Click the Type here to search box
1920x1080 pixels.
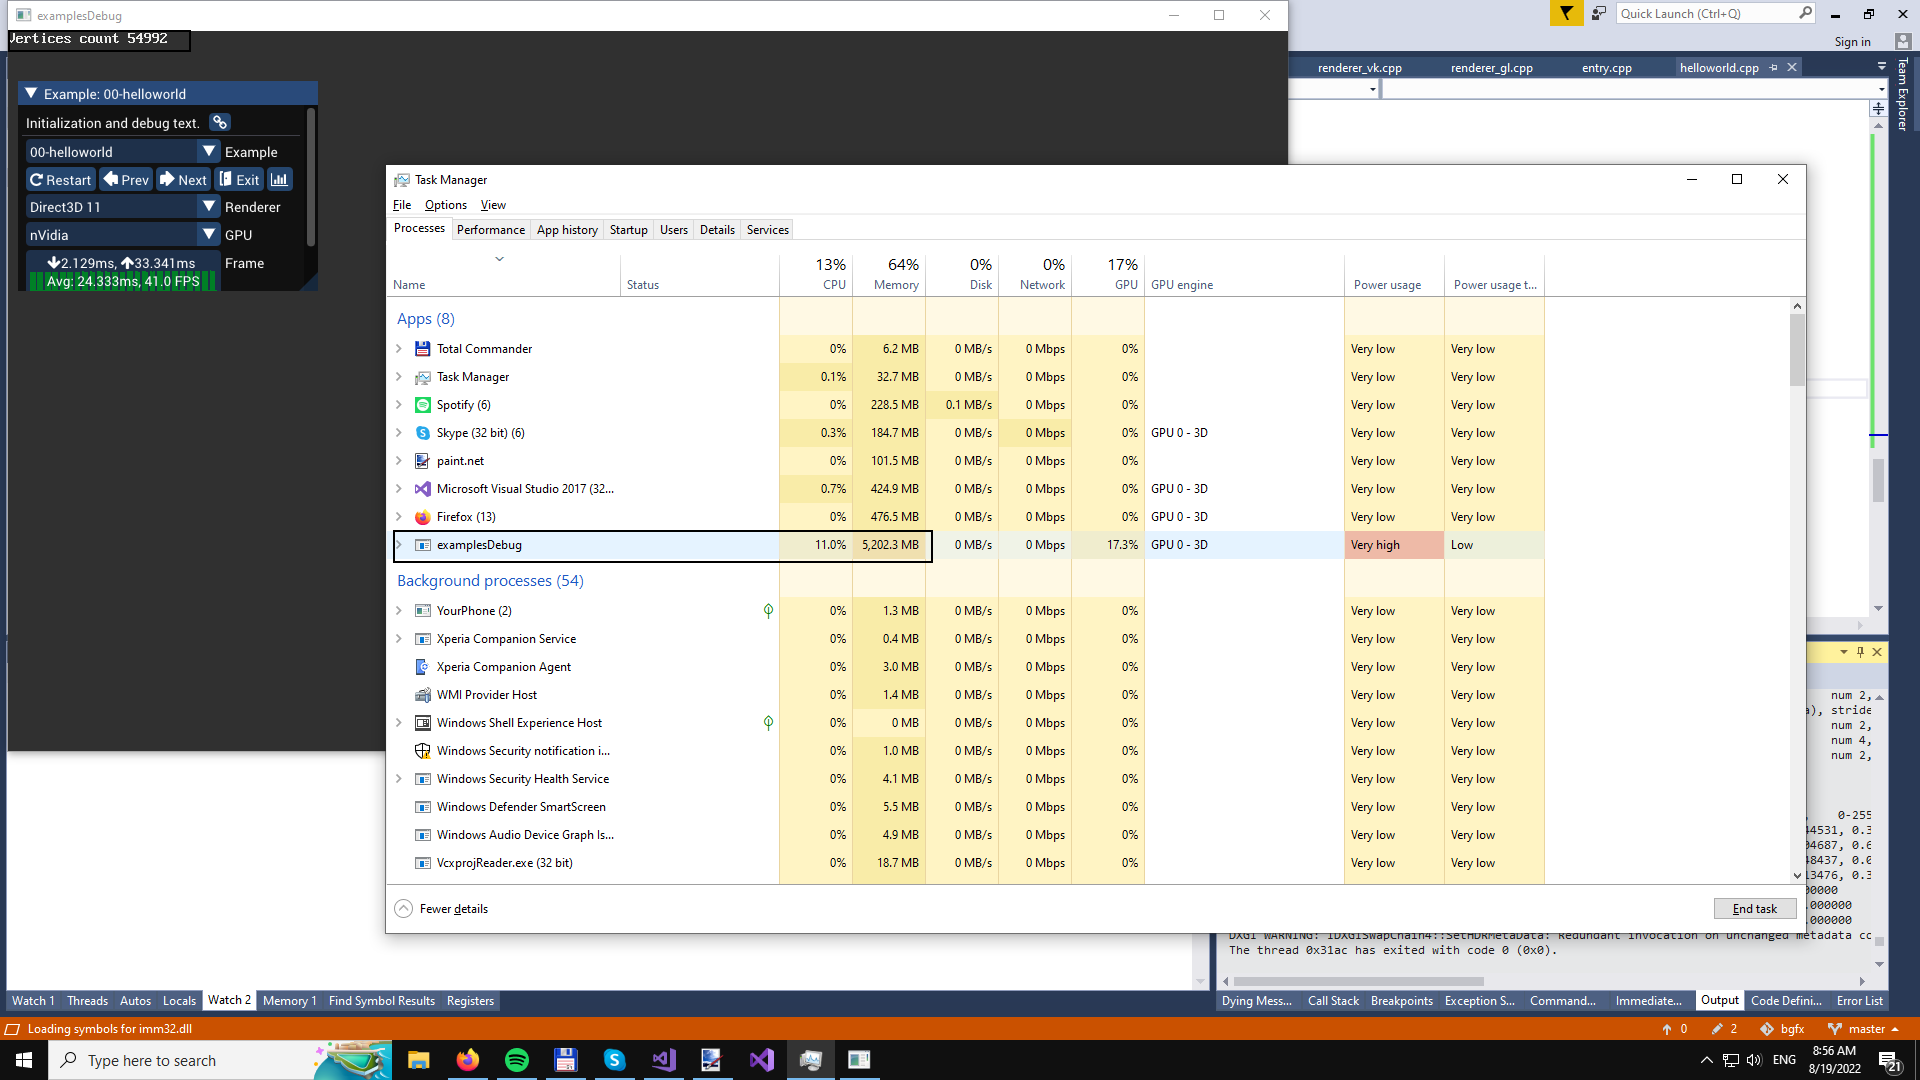point(180,1061)
